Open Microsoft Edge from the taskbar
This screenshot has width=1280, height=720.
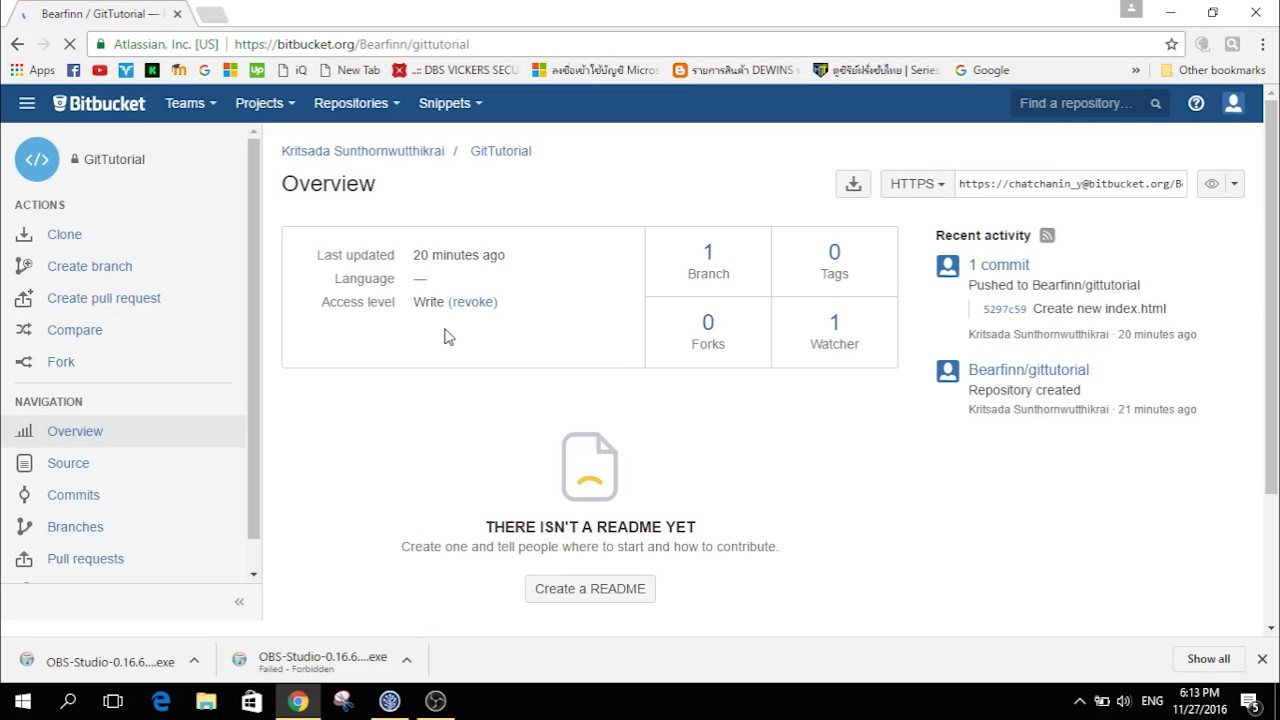160,701
